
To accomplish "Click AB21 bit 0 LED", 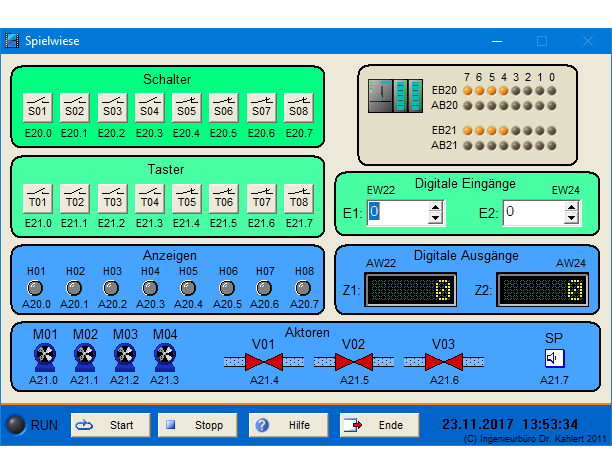I will click(x=552, y=146).
